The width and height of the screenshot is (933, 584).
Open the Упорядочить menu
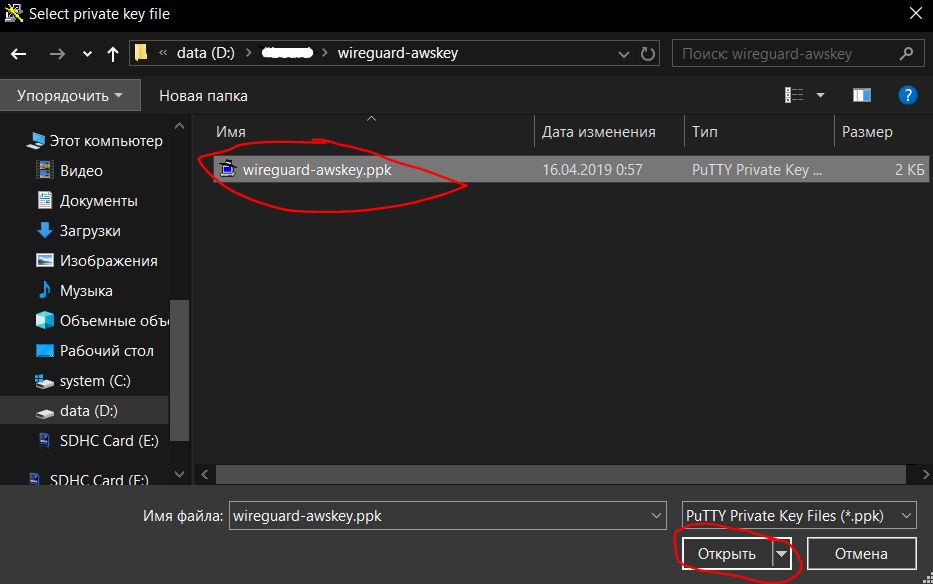pyautogui.click(x=65, y=94)
